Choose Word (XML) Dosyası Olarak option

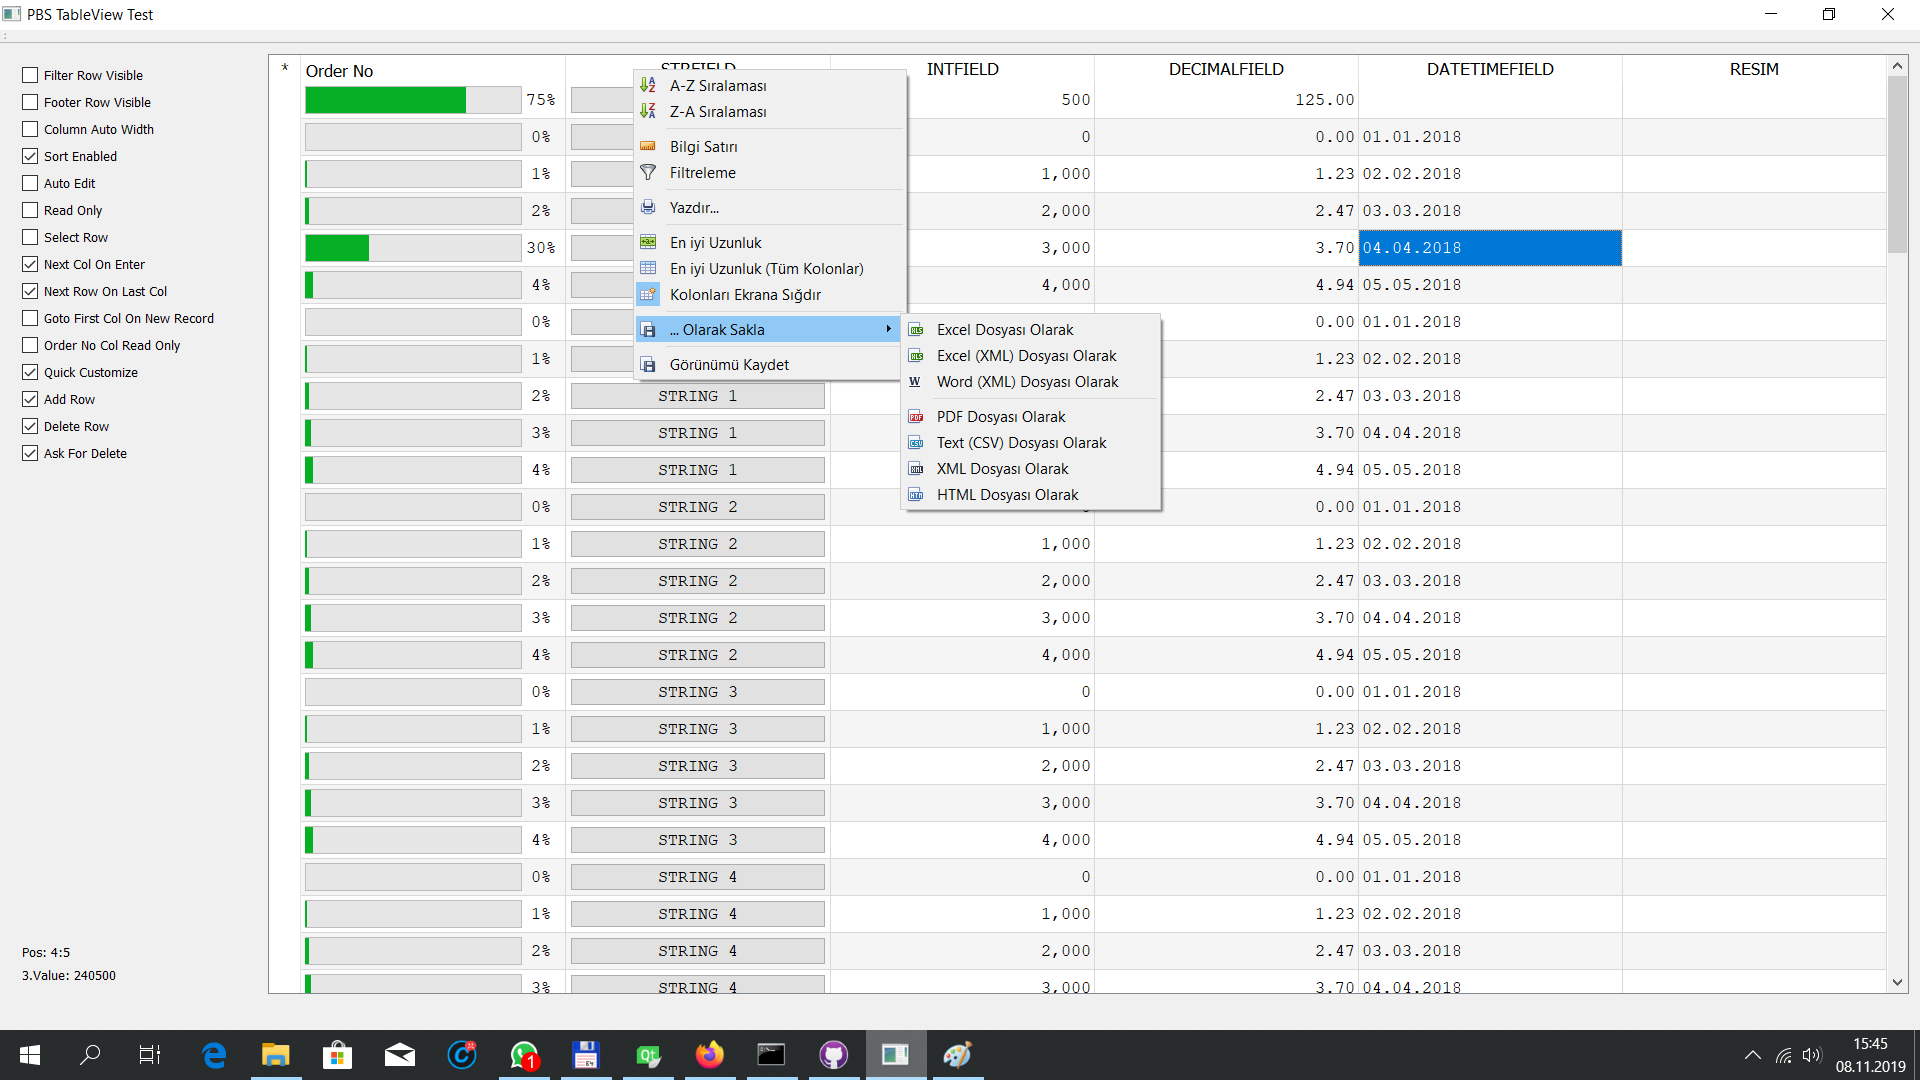(1031, 381)
